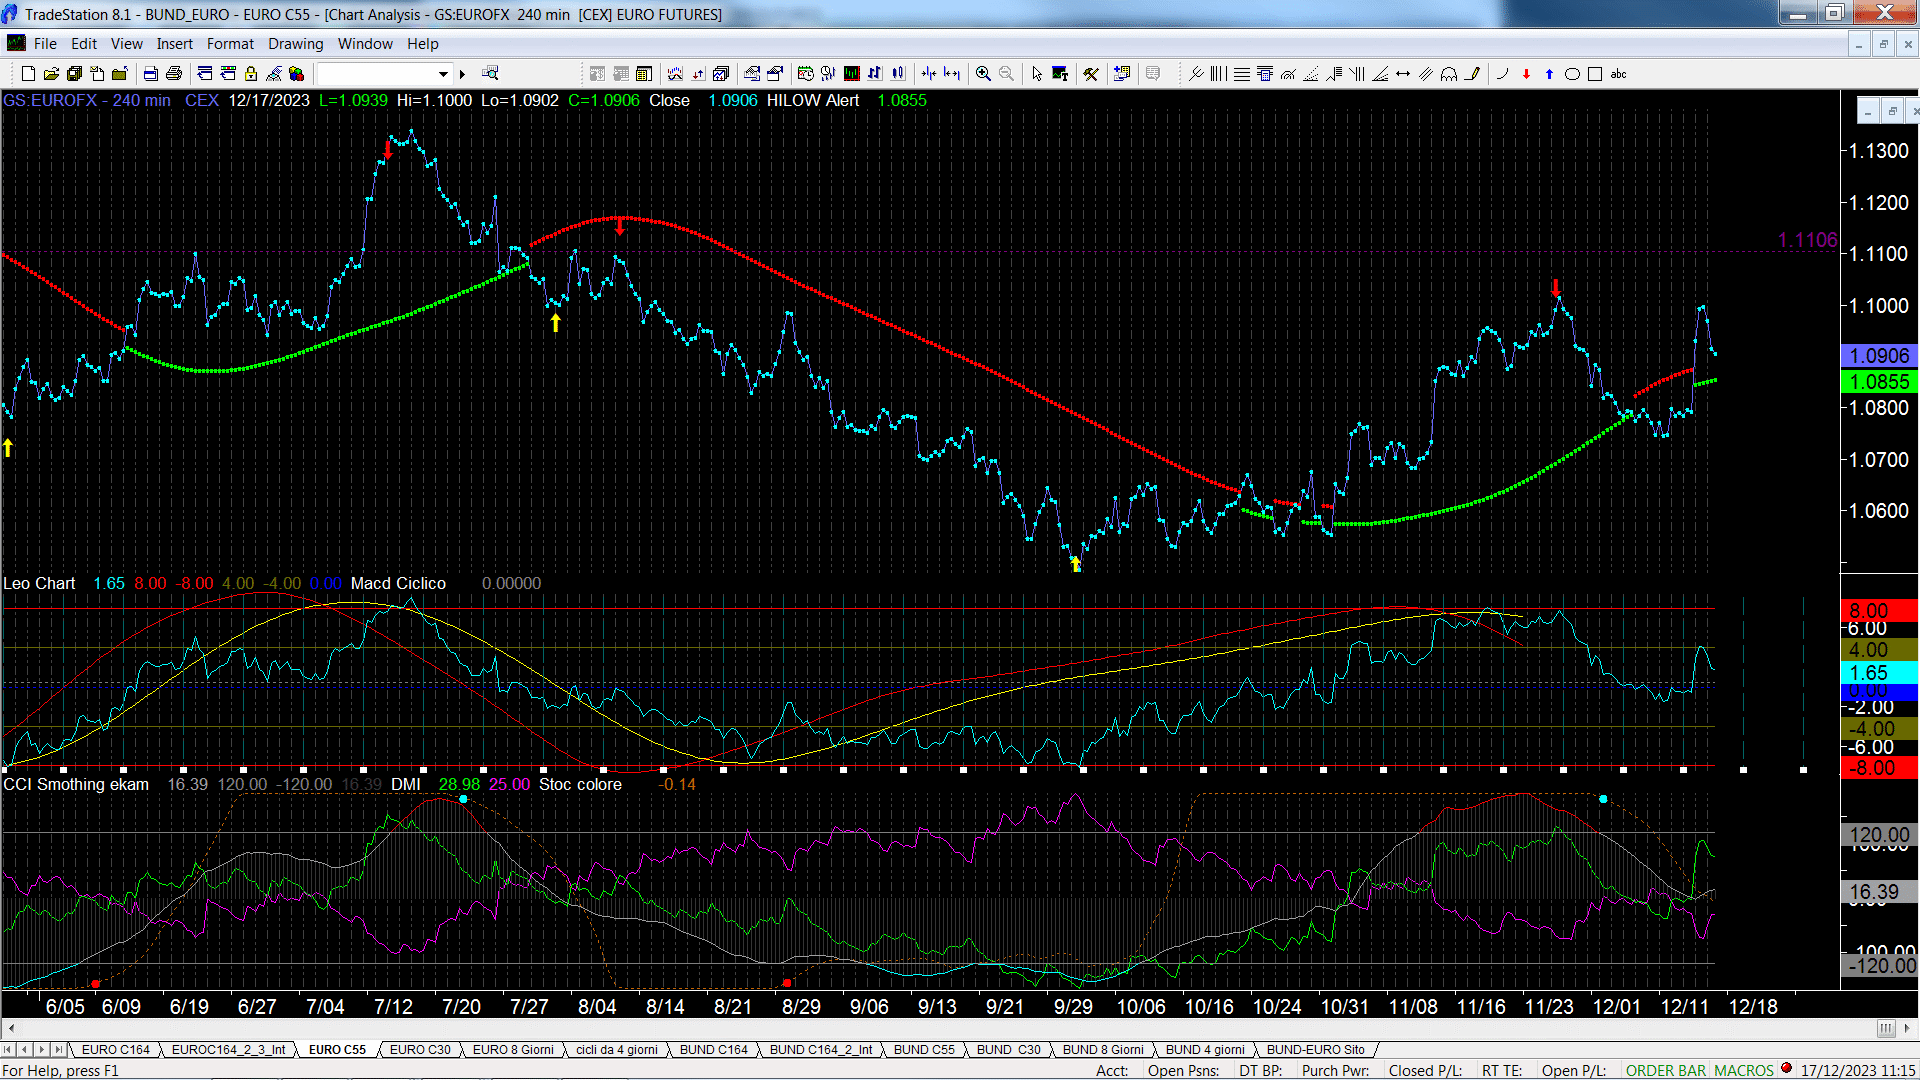Switch to the BUND C55 tab

[x=924, y=1050]
